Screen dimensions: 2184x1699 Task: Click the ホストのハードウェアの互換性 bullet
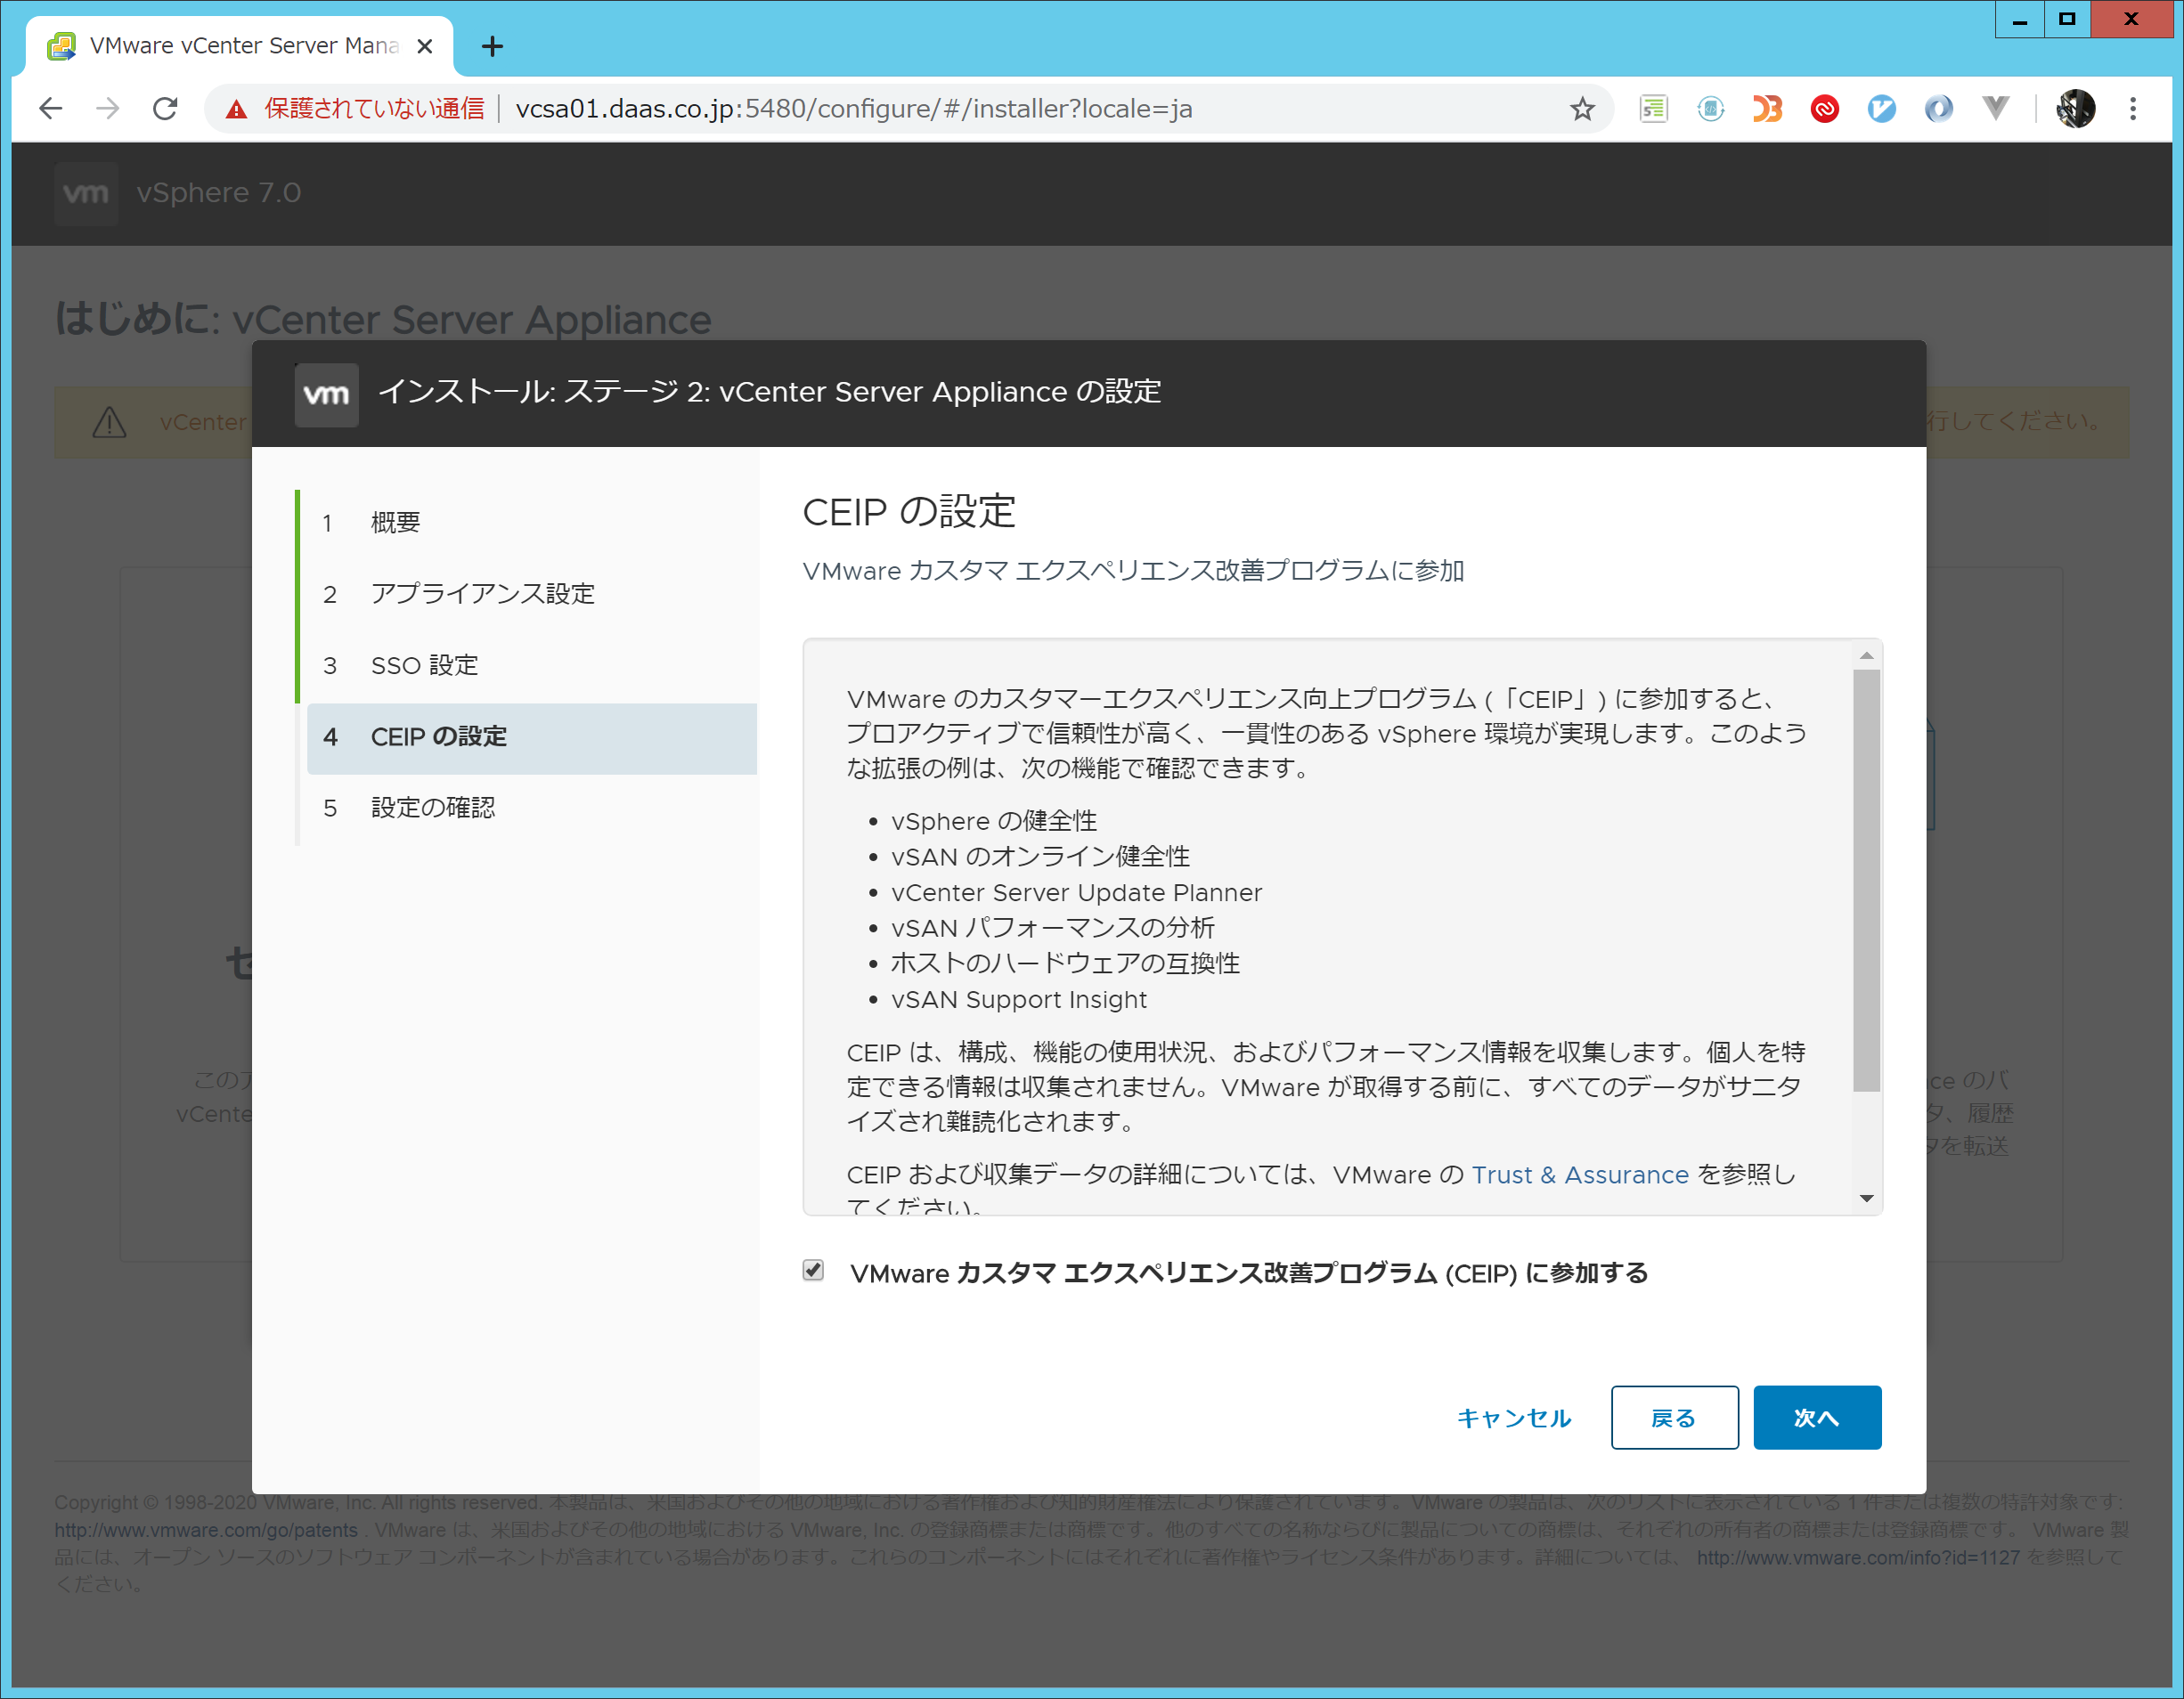click(x=1065, y=963)
